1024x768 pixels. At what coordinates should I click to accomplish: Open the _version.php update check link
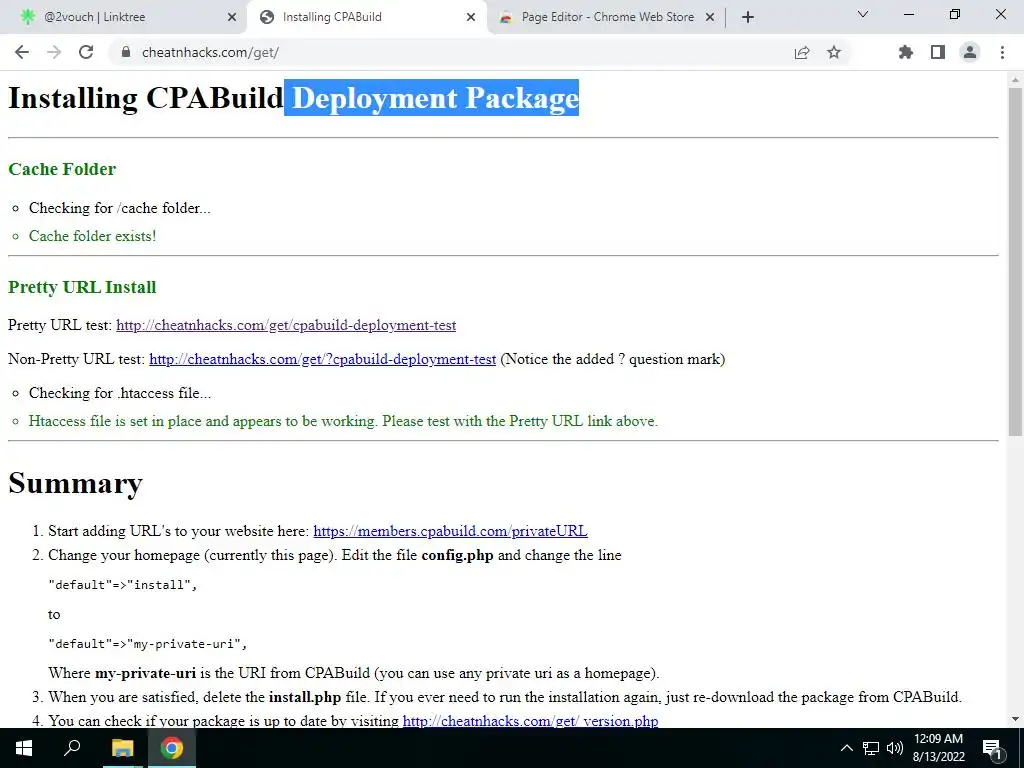point(530,720)
